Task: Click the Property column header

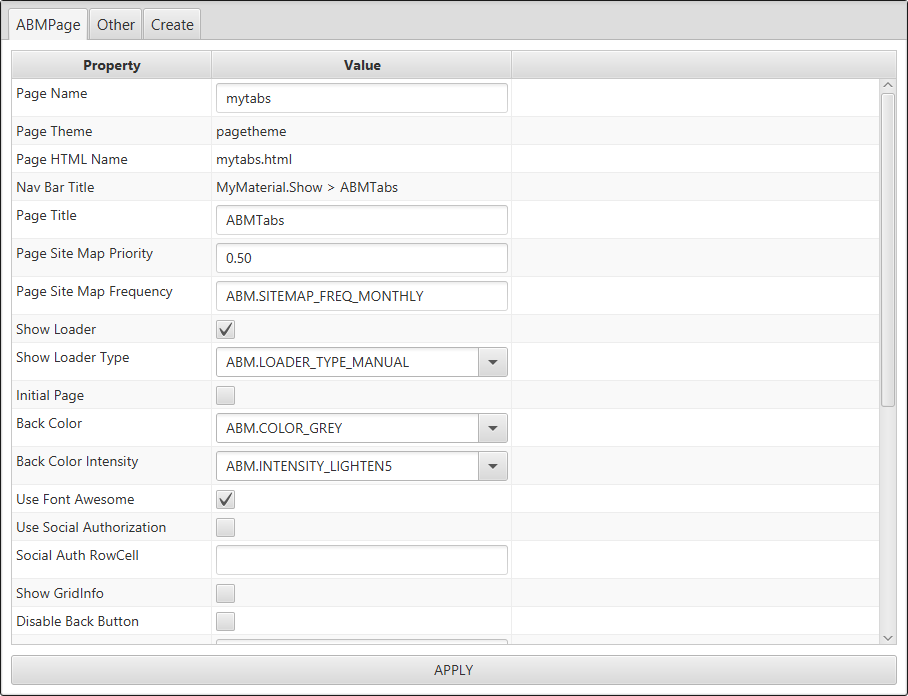Action: (x=111, y=65)
